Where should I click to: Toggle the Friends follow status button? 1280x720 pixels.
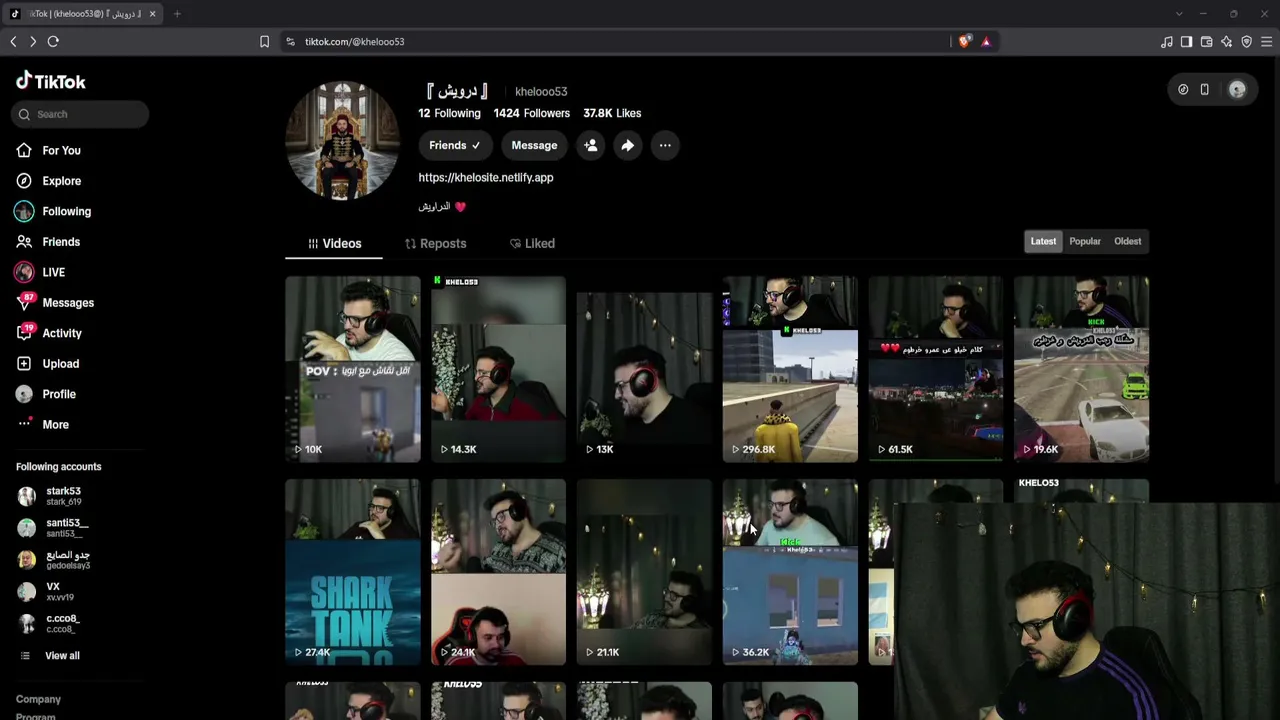(x=455, y=145)
